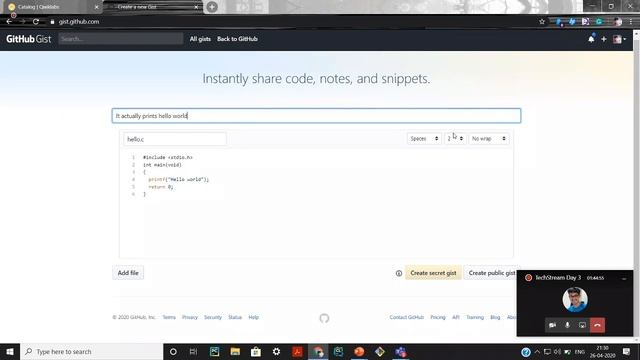Open the plus create-new menu in header
The width and height of the screenshot is (640, 360).
604,39
